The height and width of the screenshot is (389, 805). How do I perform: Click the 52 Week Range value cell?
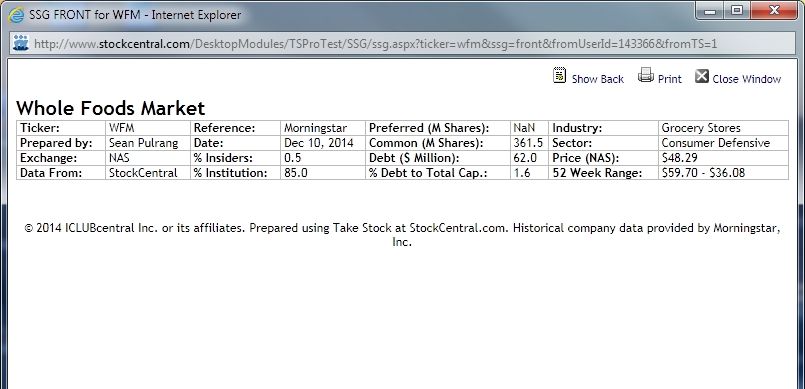[723, 172]
